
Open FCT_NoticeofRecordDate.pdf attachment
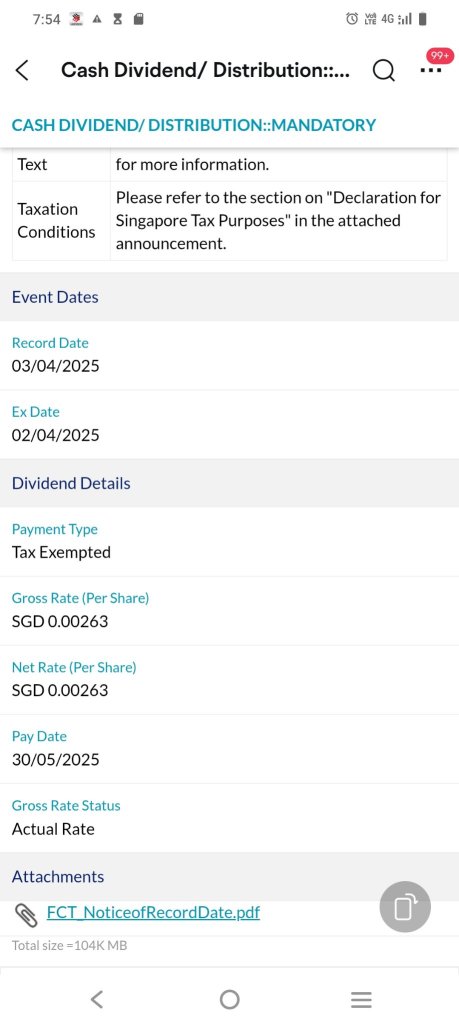153,912
